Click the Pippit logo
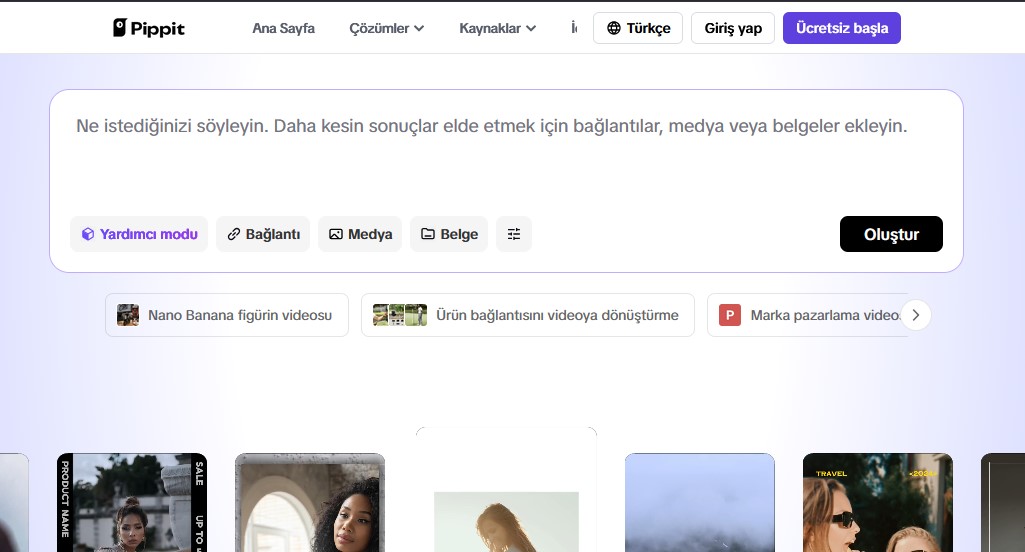 (149, 28)
